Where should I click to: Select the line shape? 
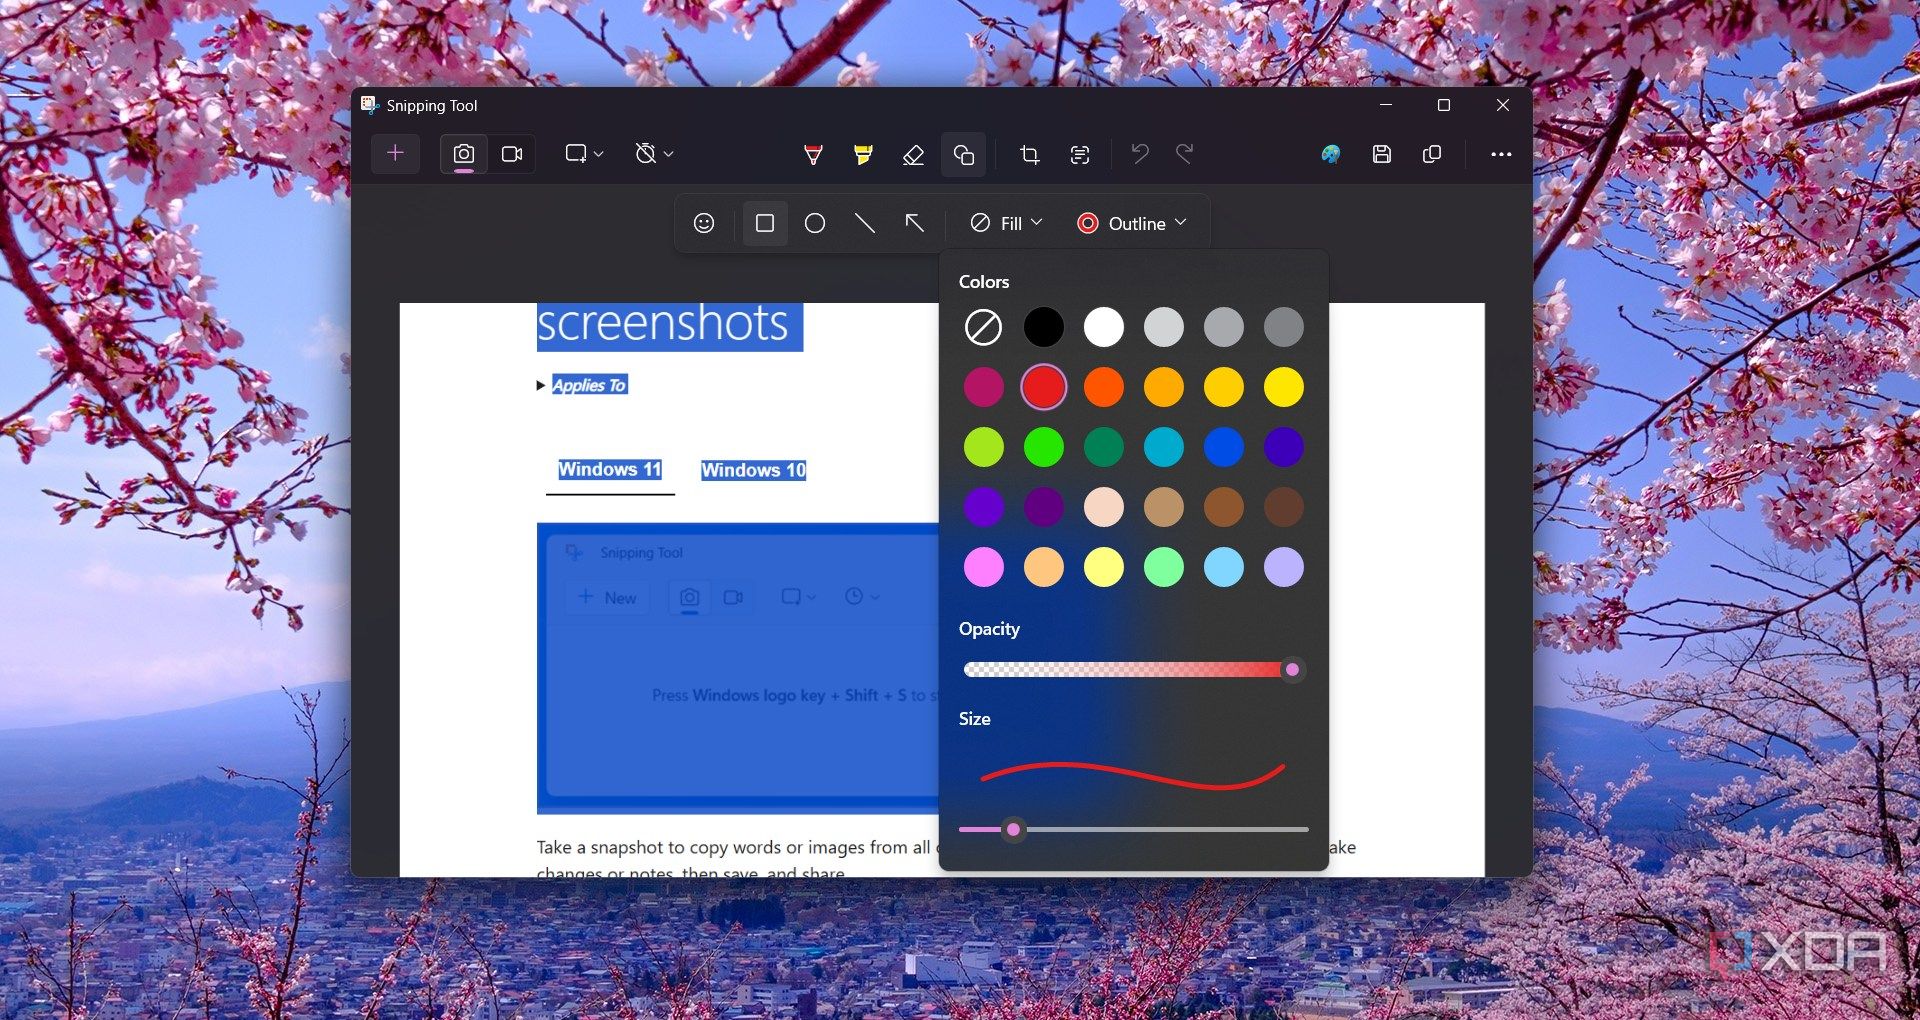865,223
